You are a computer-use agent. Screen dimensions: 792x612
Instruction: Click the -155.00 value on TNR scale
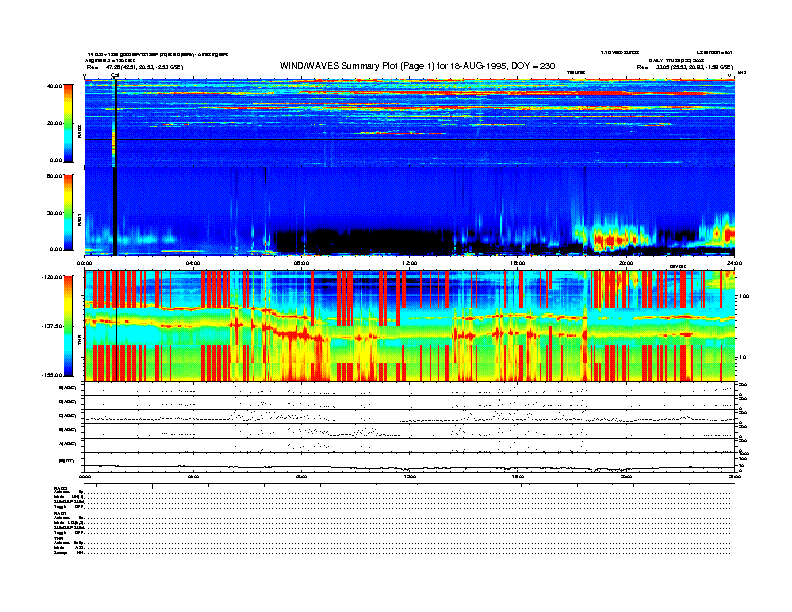point(50,375)
